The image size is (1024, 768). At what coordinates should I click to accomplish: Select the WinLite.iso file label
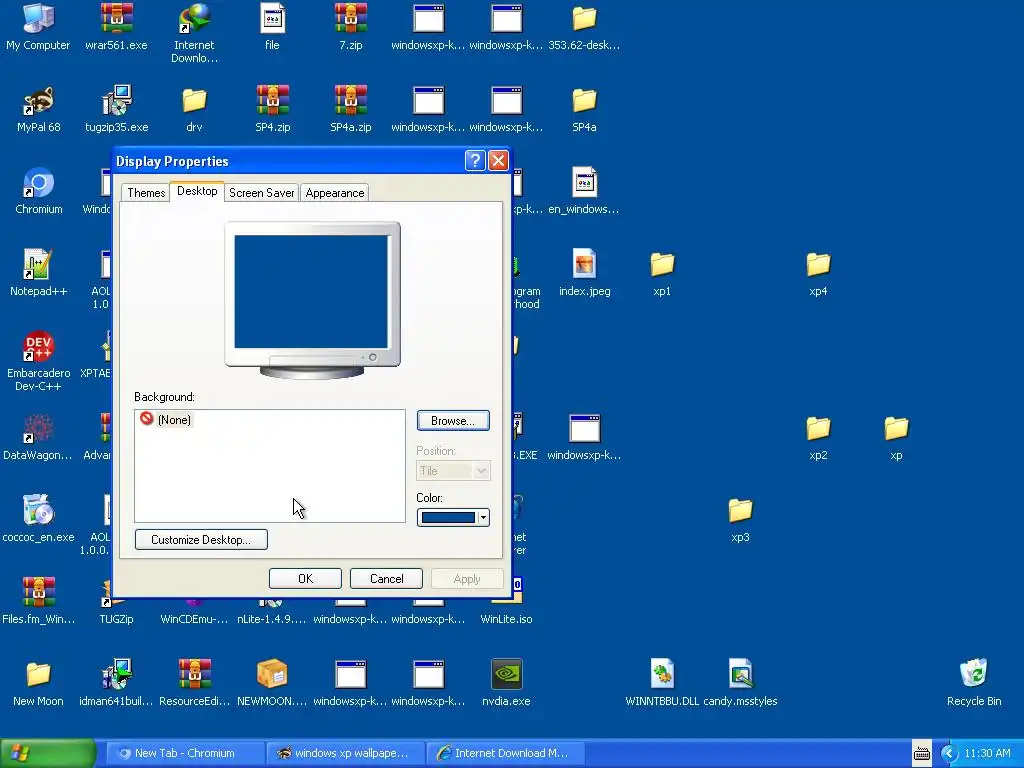pyautogui.click(x=506, y=619)
